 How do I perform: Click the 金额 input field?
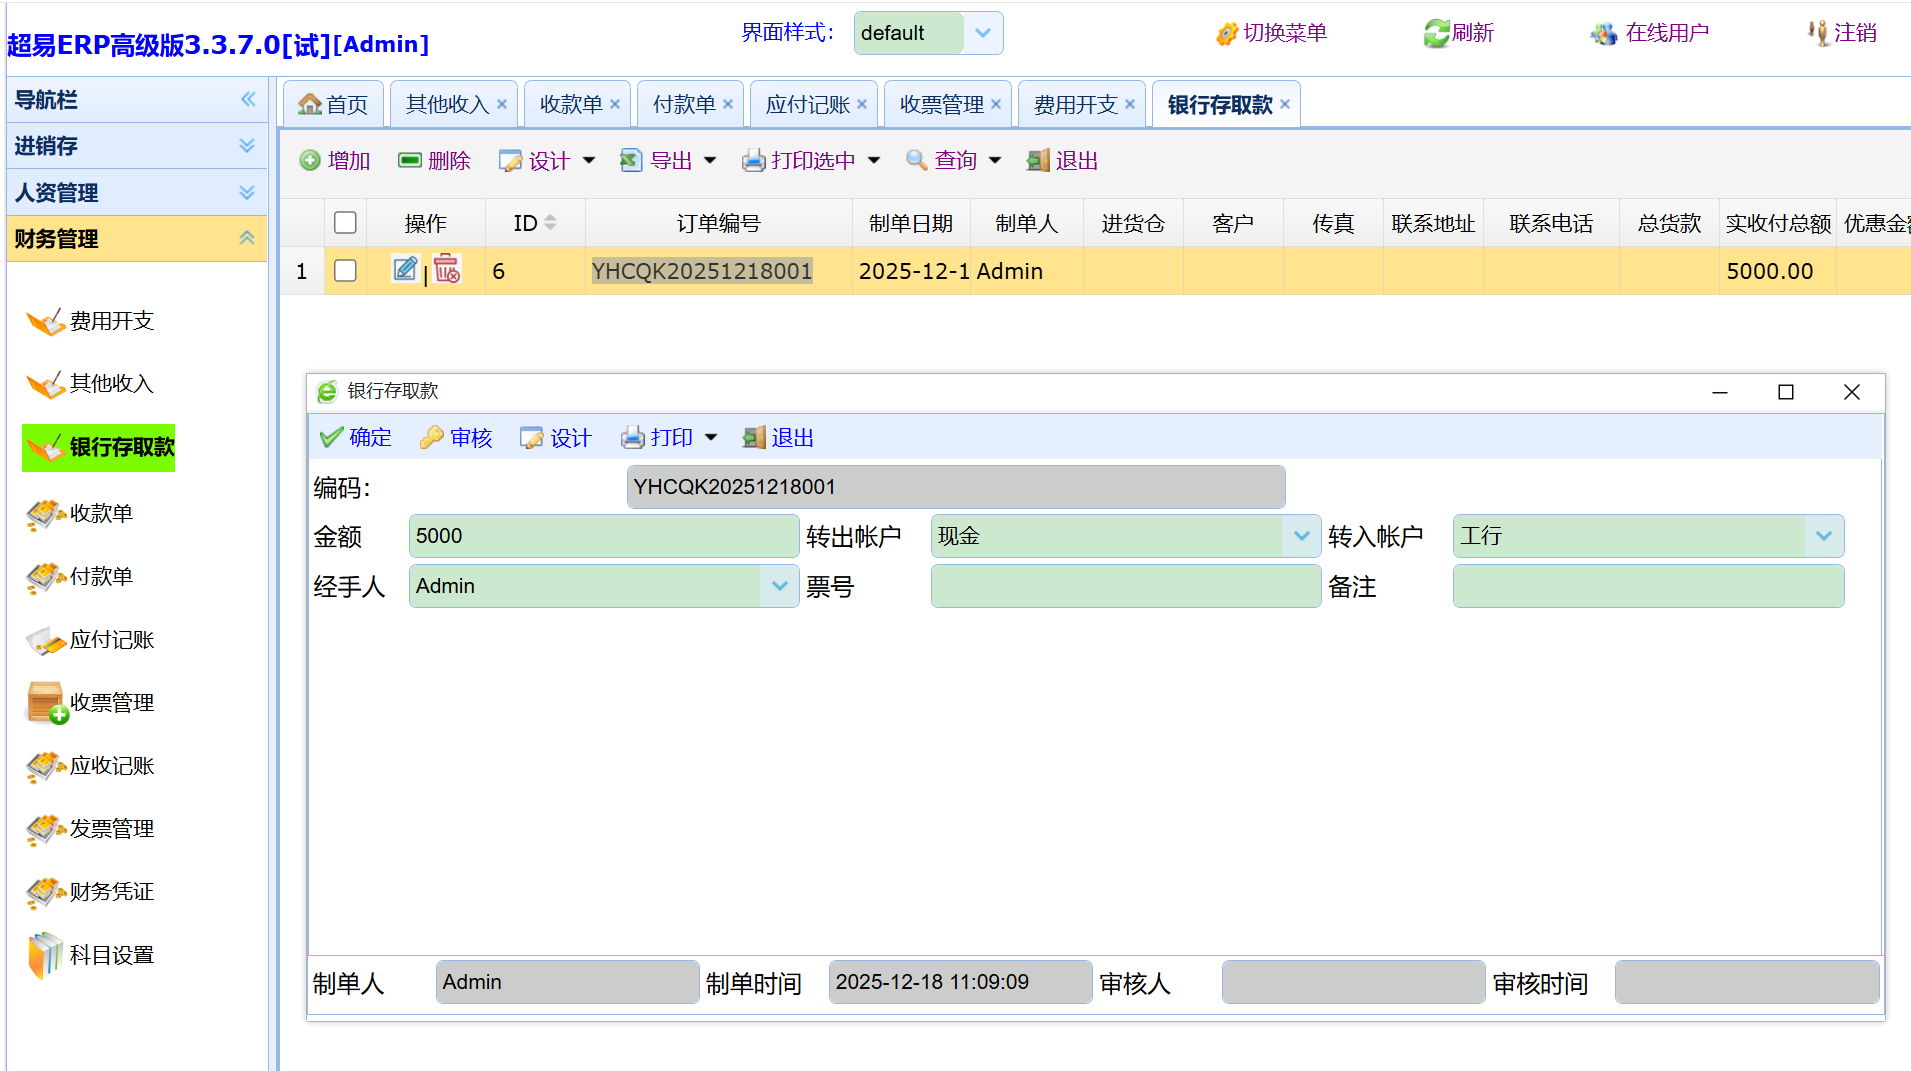point(603,536)
